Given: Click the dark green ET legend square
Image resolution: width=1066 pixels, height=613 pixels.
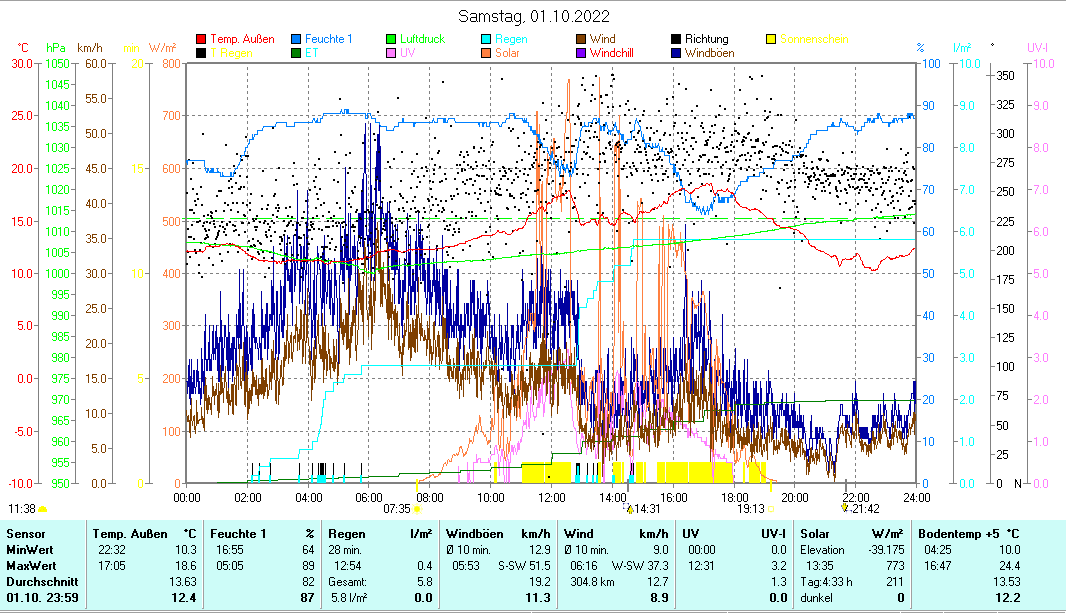Looking at the screenshot, I should point(297,52).
